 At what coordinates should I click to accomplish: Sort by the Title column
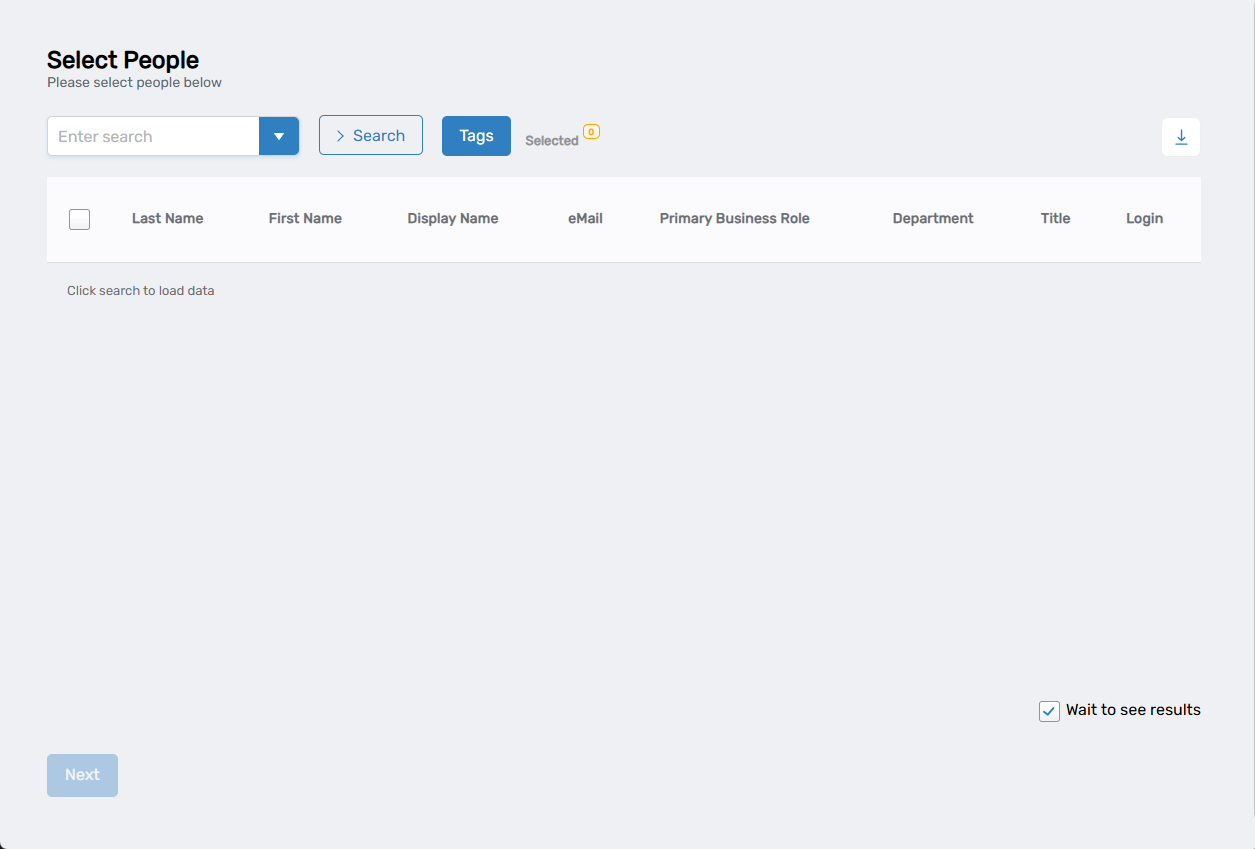(1055, 218)
